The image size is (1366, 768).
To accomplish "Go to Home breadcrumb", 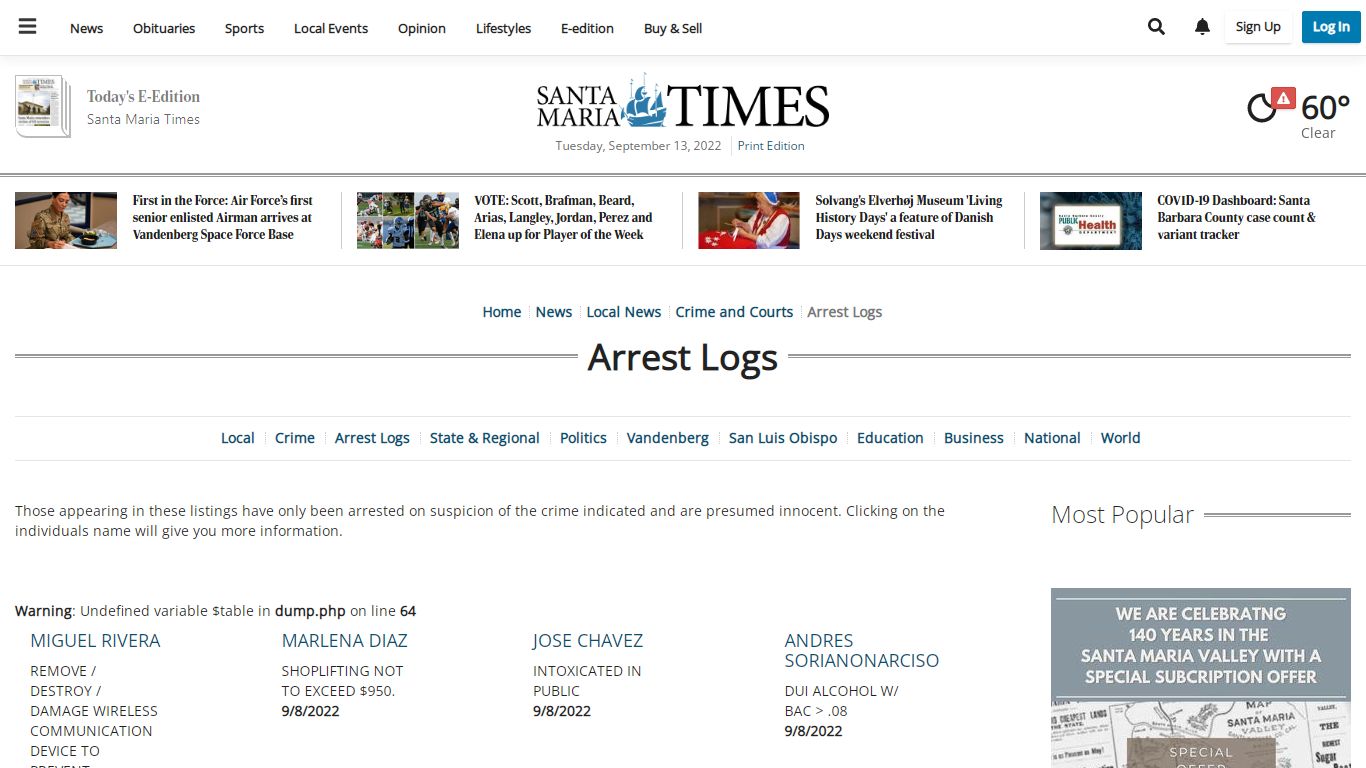I will [502, 312].
